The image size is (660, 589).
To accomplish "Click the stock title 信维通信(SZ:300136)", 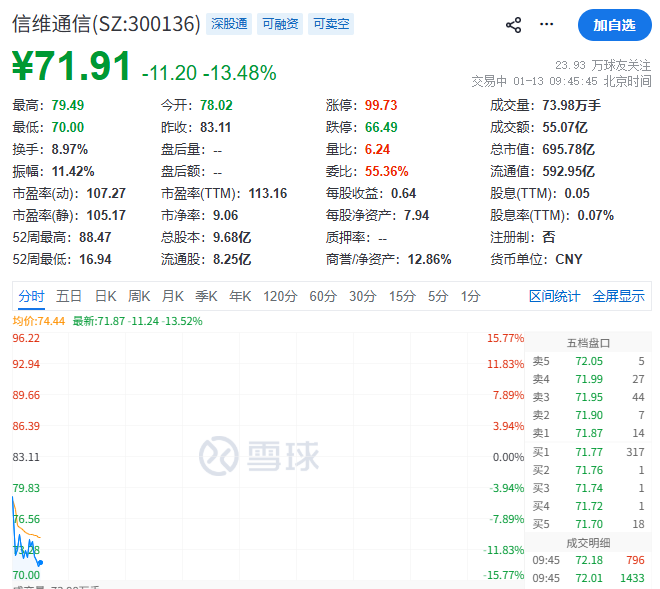I will tap(106, 24).
